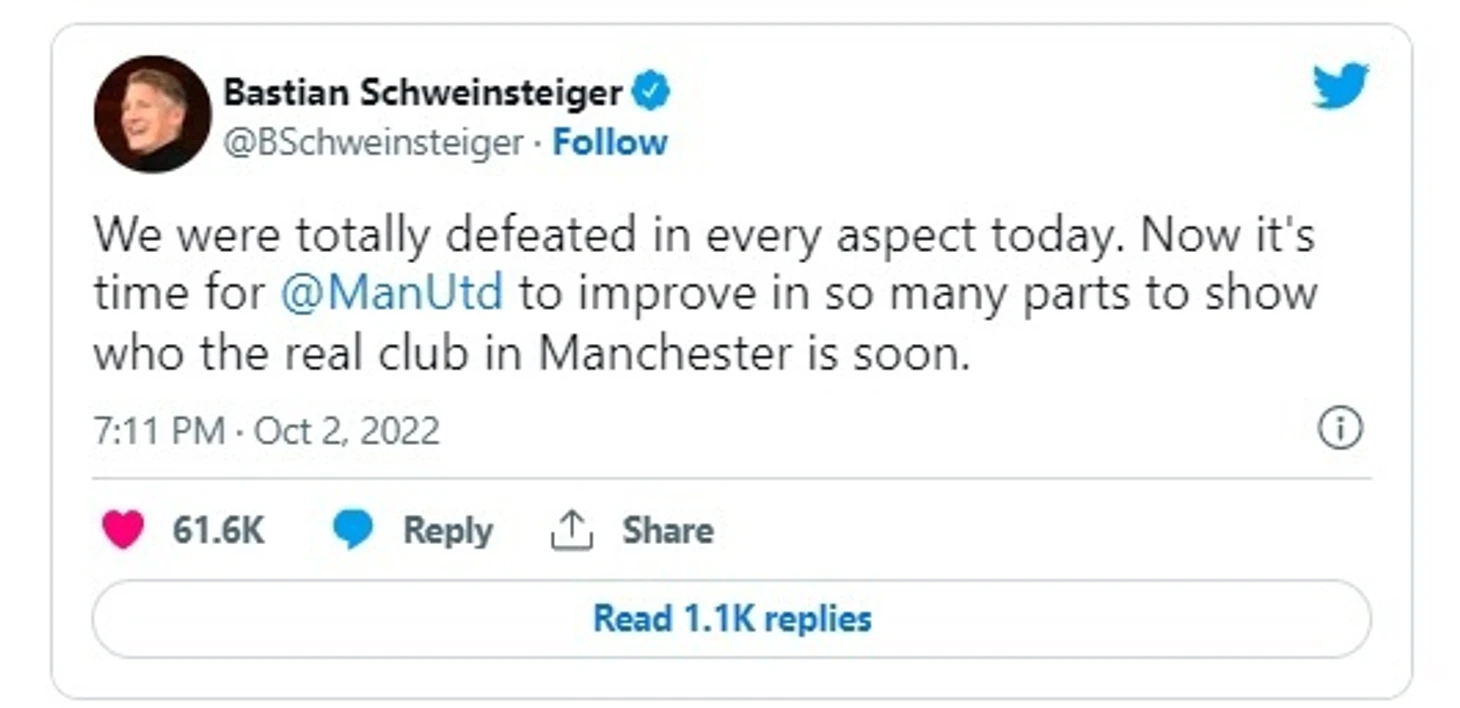Open Bastian Schweinsteiger's profile picture

click(x=152, y=114)
